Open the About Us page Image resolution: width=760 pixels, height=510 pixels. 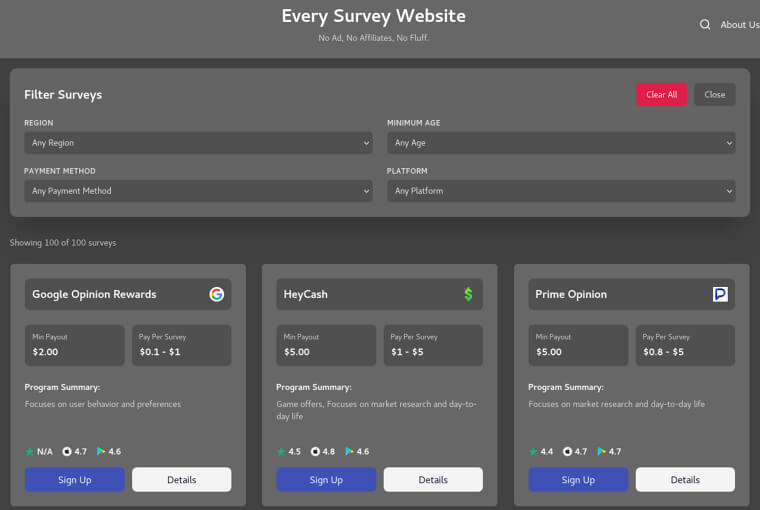[740, 25]
